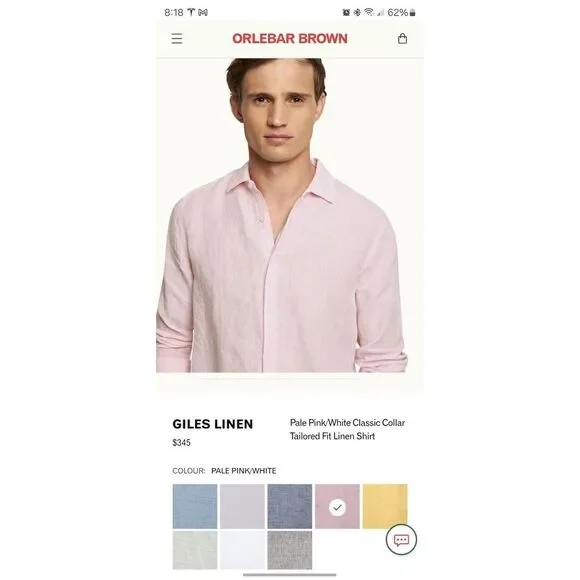Tap the checked pale pink swatch
This screenshot has height=580, width=580.
[337, 506]
